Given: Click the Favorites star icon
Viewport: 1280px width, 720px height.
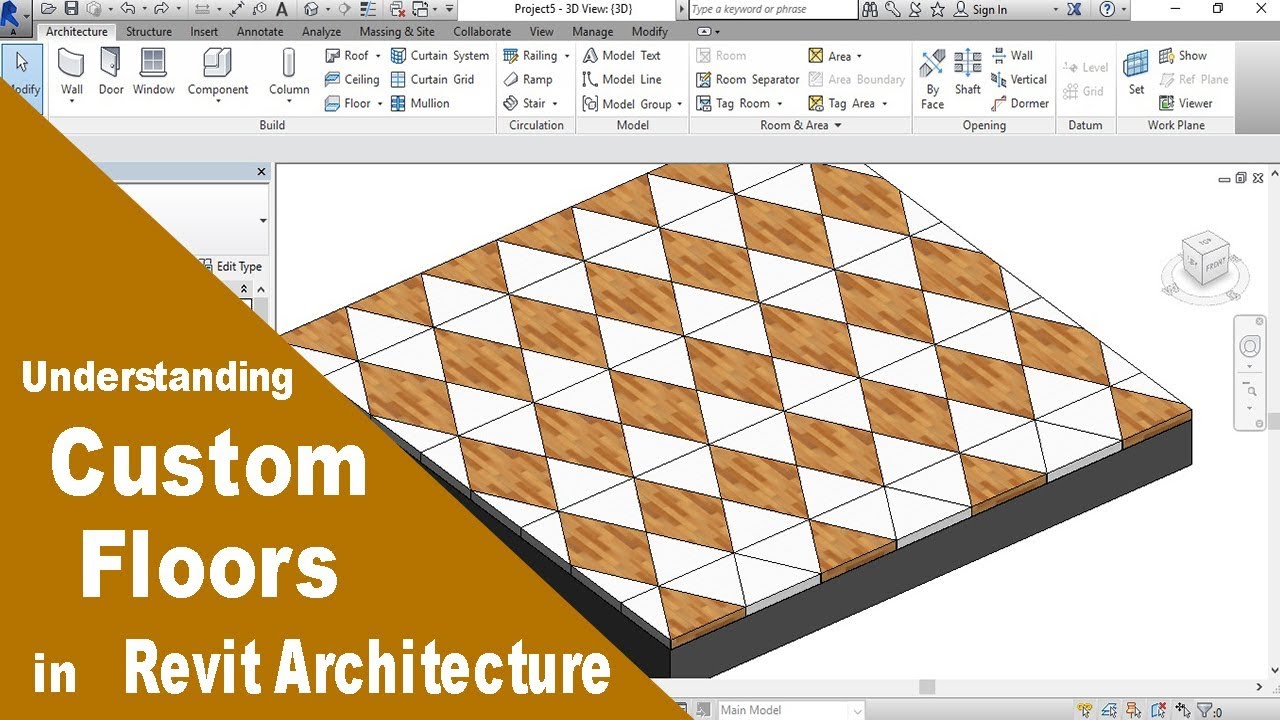Looking at the screenshot, I should [x=937, y=9].
